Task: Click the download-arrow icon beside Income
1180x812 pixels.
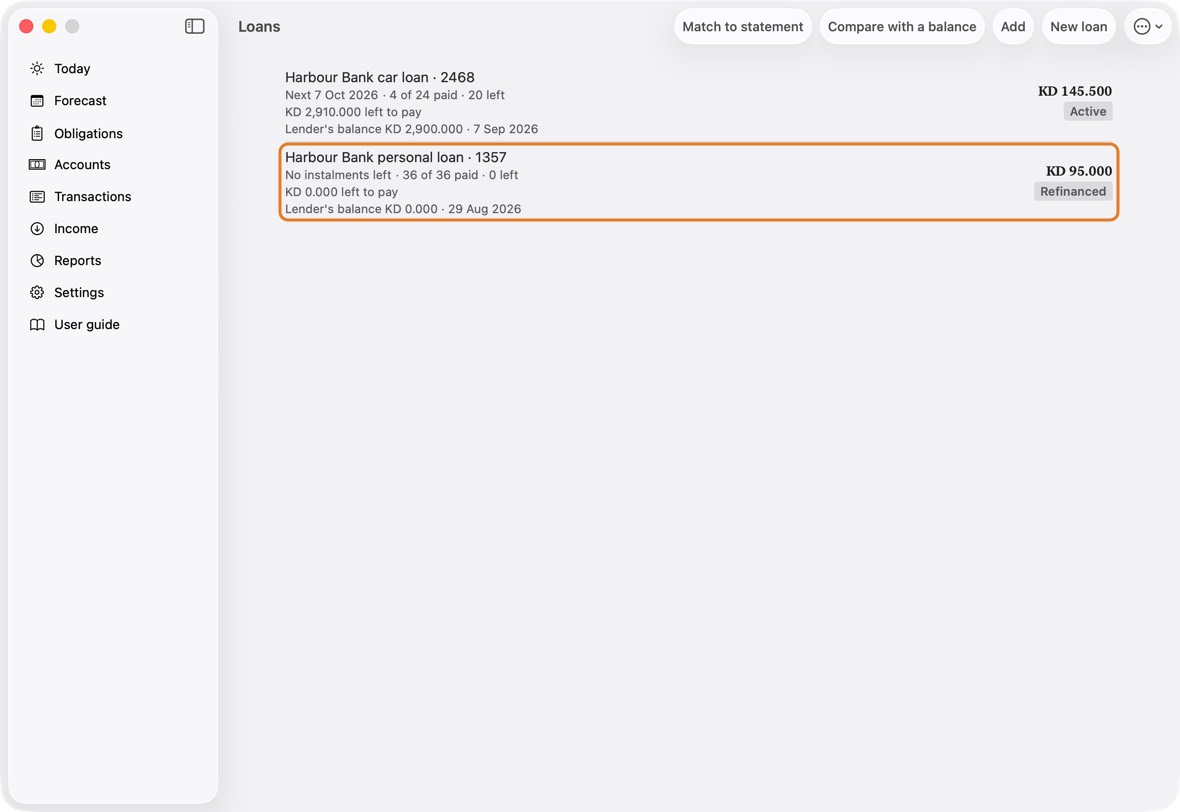Action: coord(37,229)
